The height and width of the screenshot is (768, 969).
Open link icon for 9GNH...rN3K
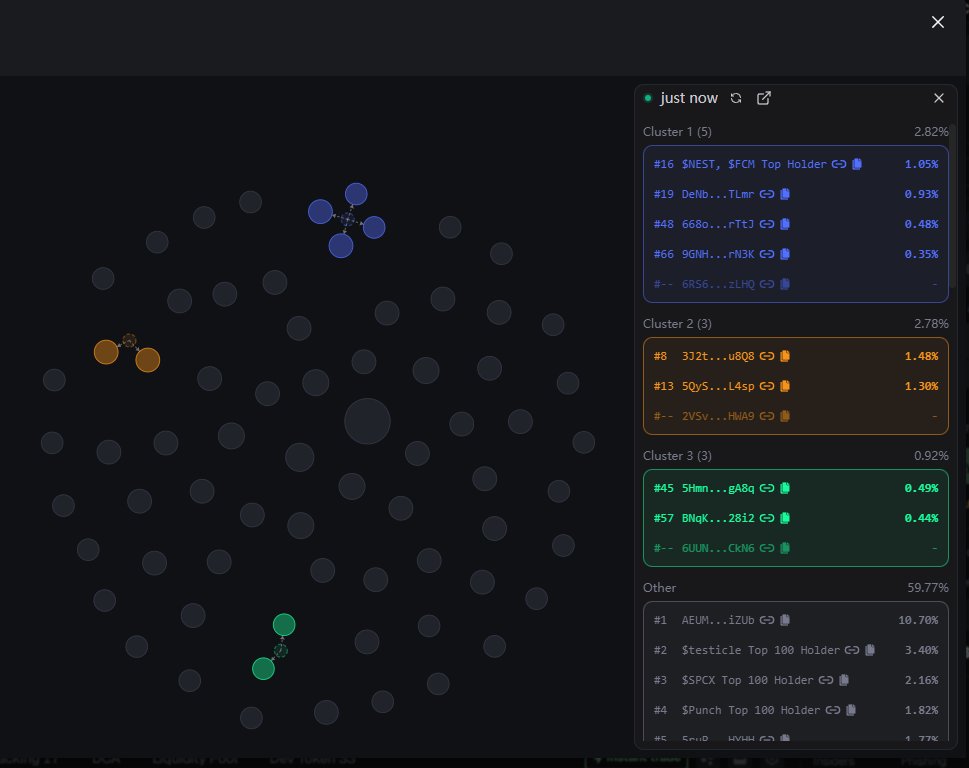(x=767, y=254)
